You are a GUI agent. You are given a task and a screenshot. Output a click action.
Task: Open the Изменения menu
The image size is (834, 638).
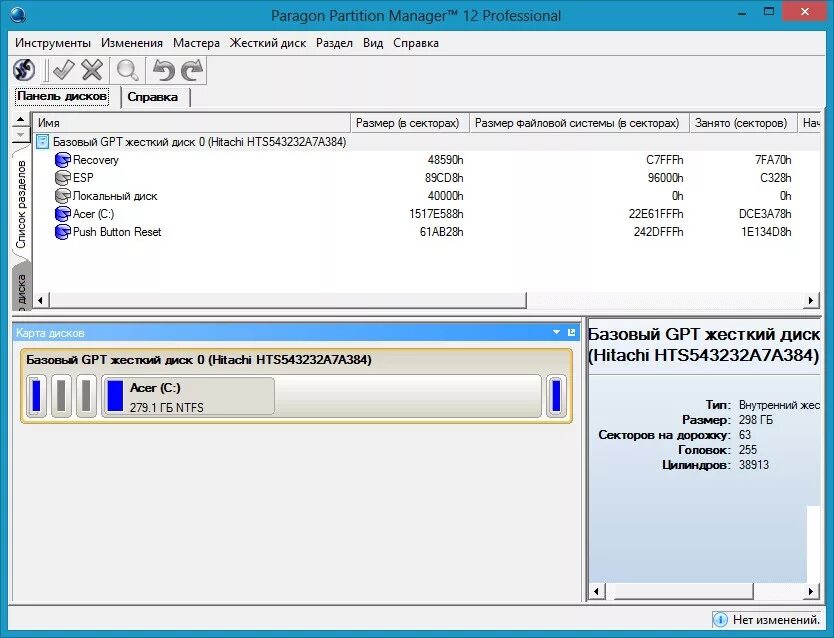(132, 43)
